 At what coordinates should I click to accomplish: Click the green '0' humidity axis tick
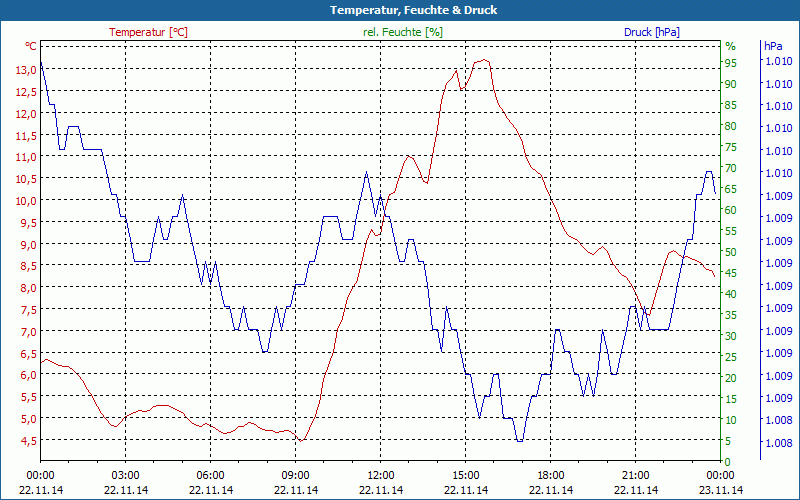(x=728, y=462)
